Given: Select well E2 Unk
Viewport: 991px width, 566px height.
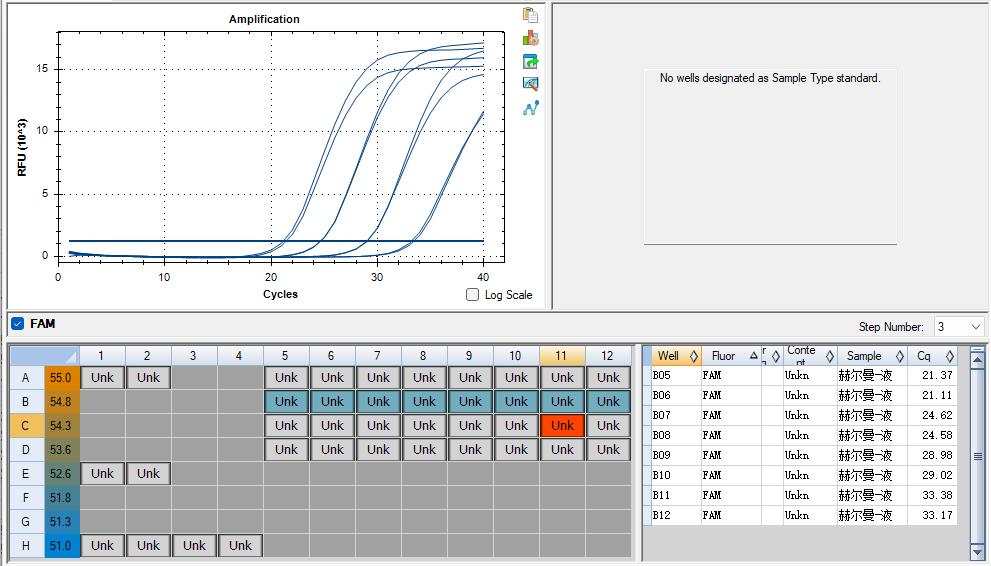Looking at the screenshot, I should [x=149, y=474].
